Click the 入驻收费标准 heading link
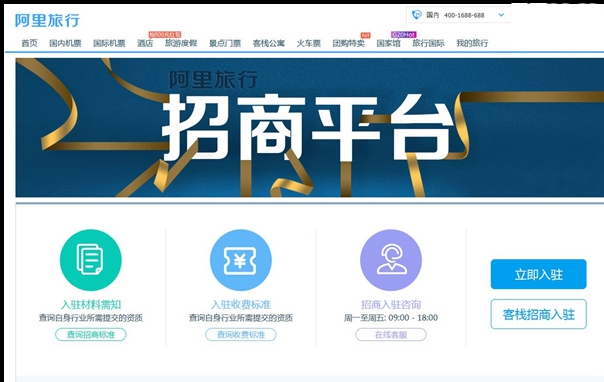The height and width of the screenshot is (382, 604). [241, 305]
